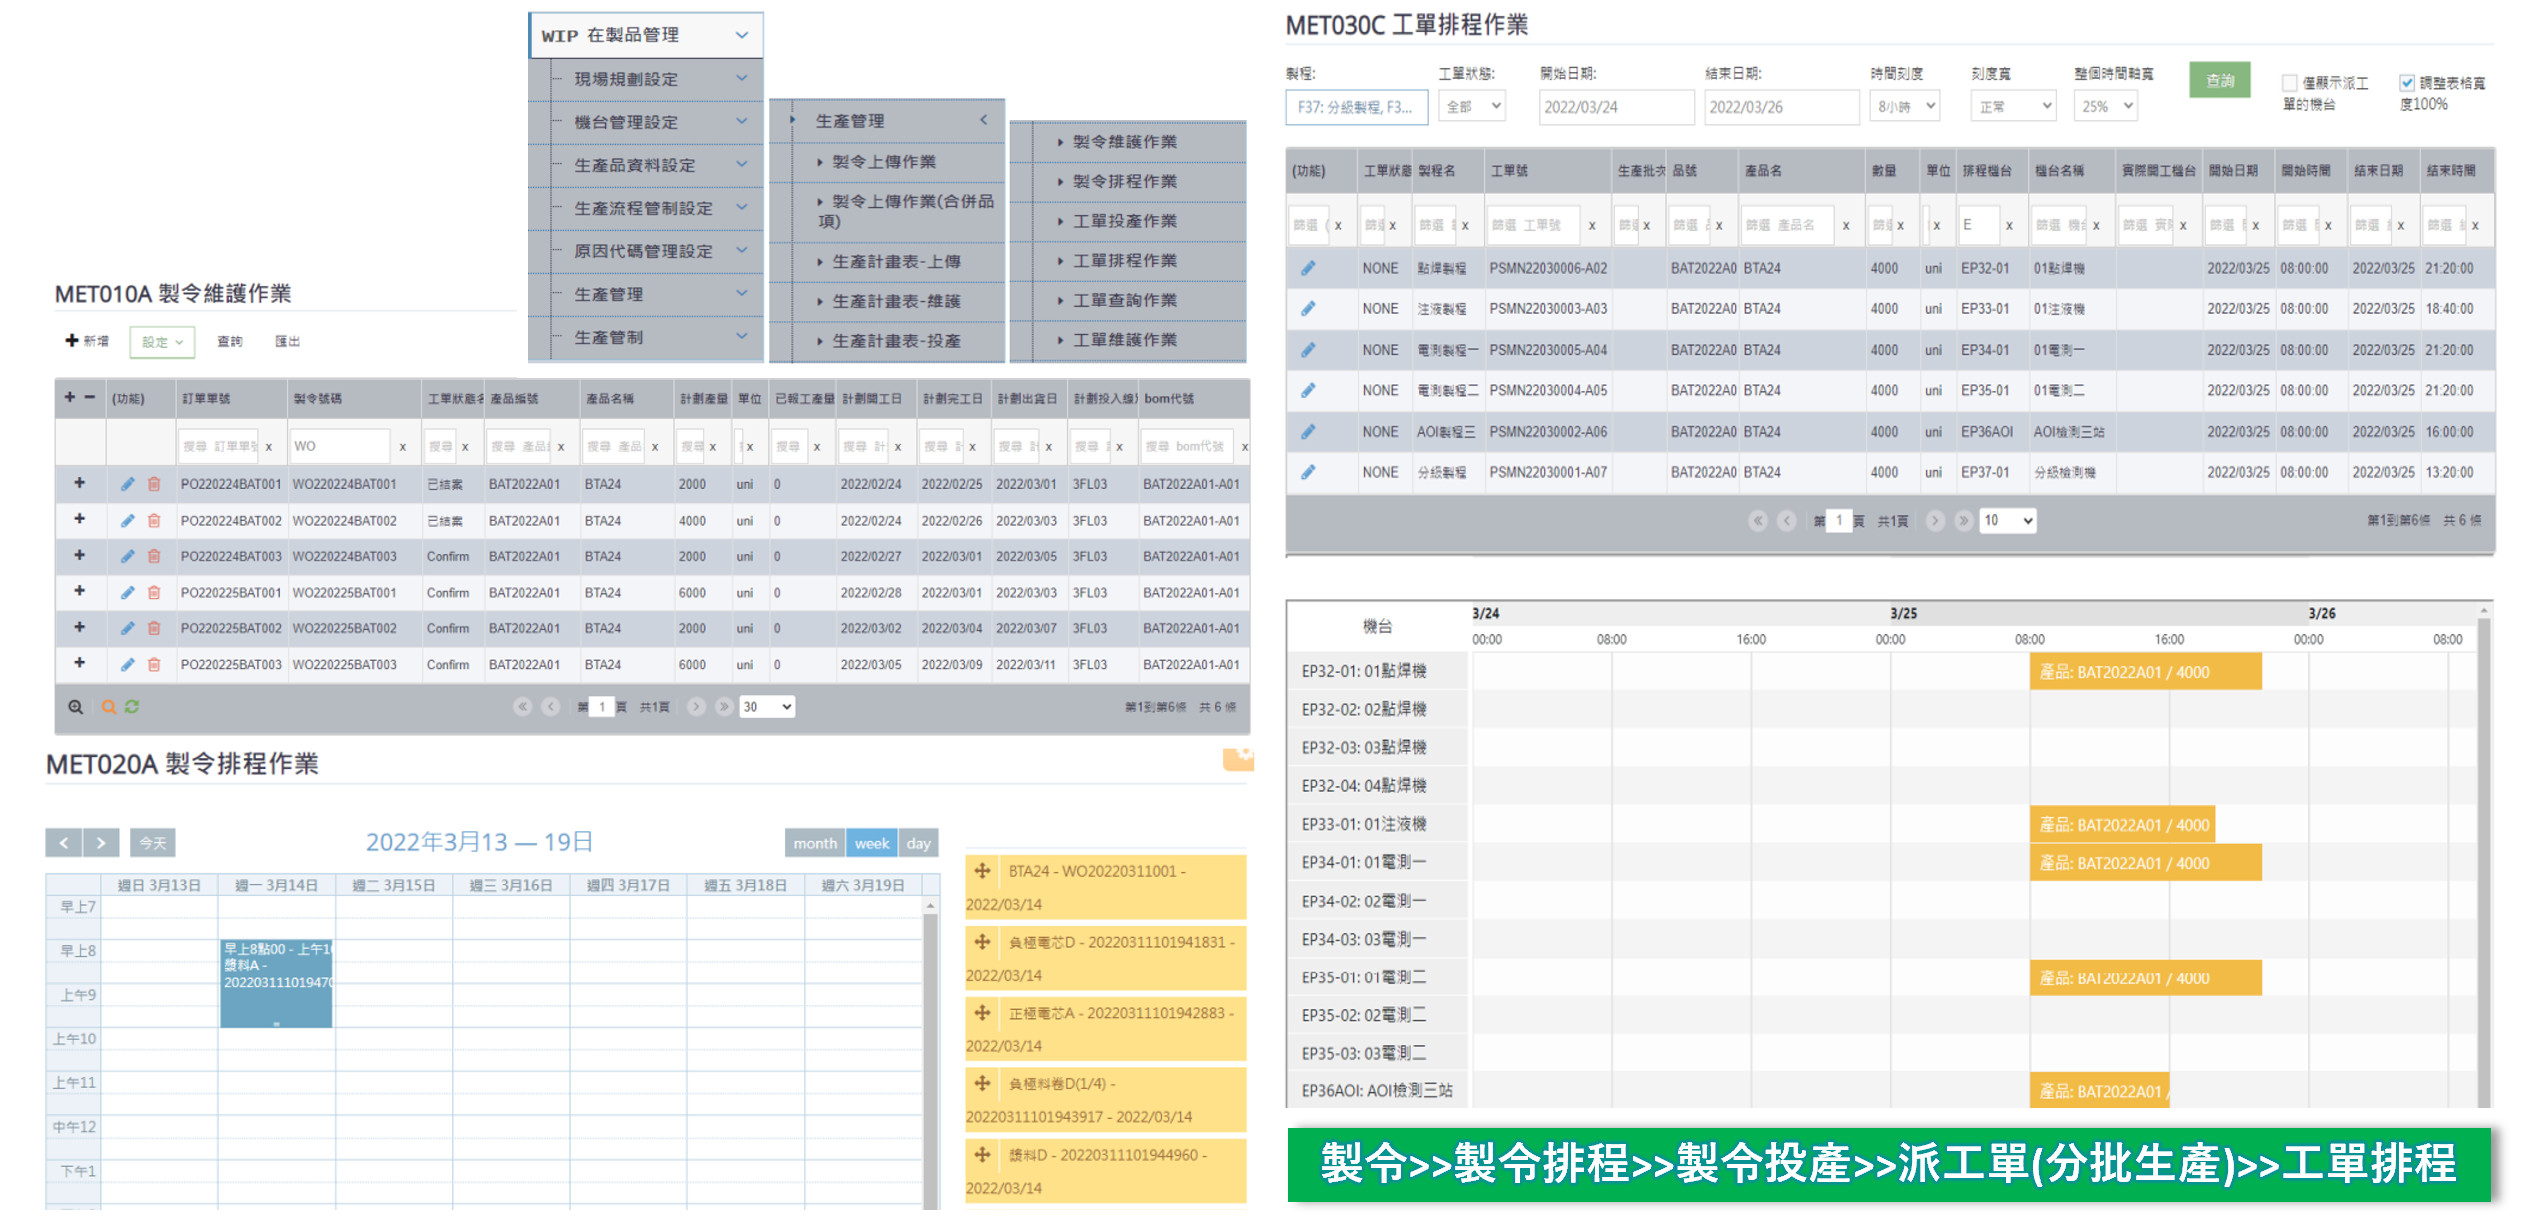Open MET030C page size dropdown showing 10
This screenshot has width=2524, height=1217.
click(x=2008, y=520)
